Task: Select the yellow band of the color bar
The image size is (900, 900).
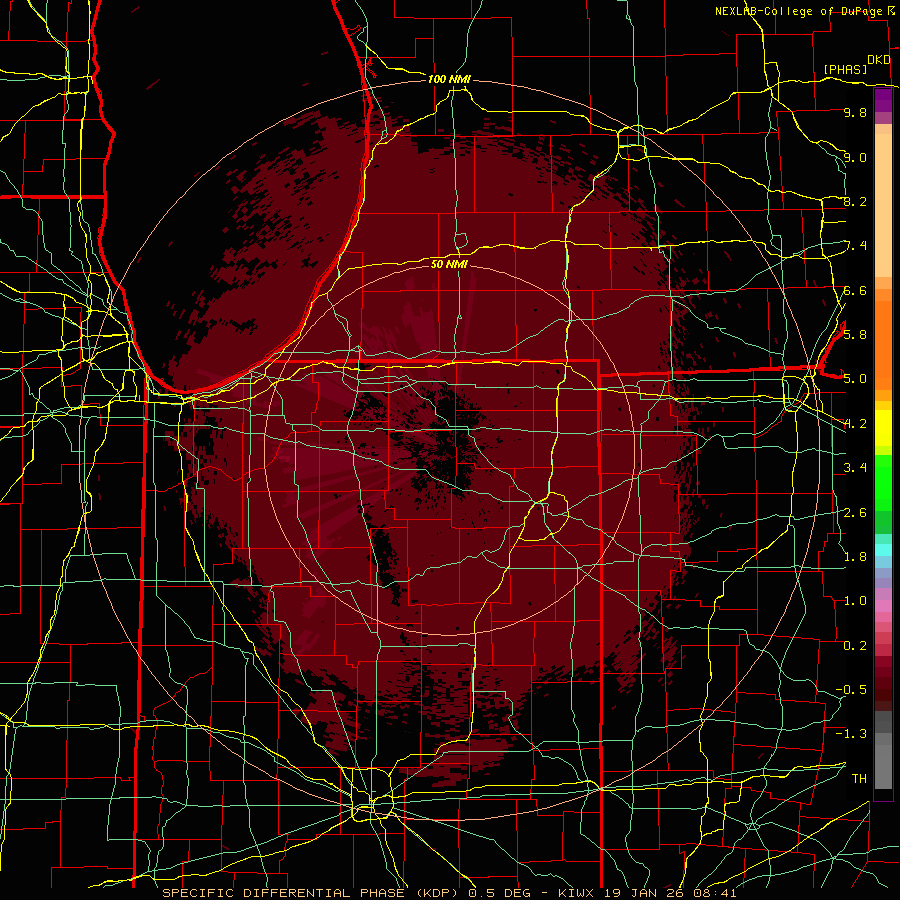Action: point(883,428)
